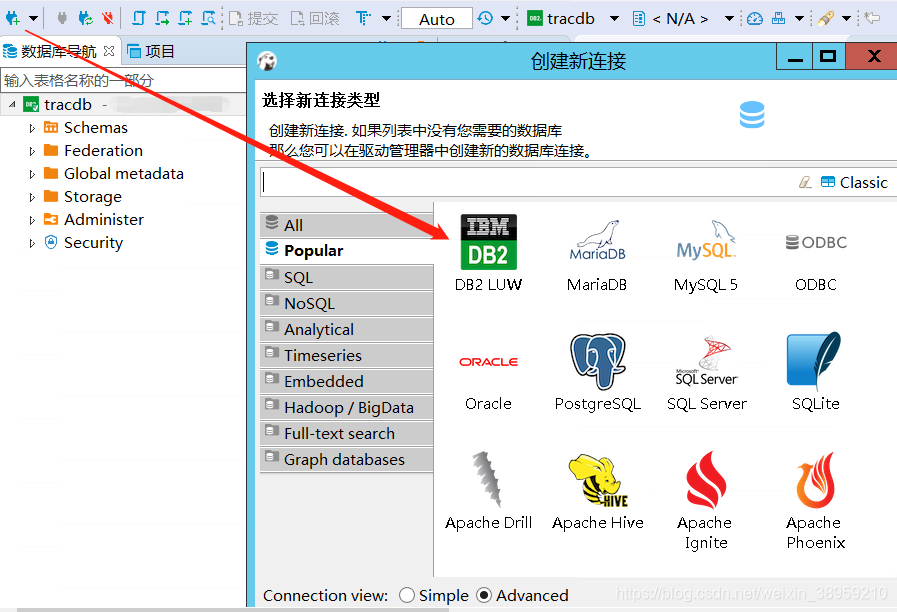Click the 提交 commit button
The height and width of the screenshot is (612, 897).
point(253,19)
